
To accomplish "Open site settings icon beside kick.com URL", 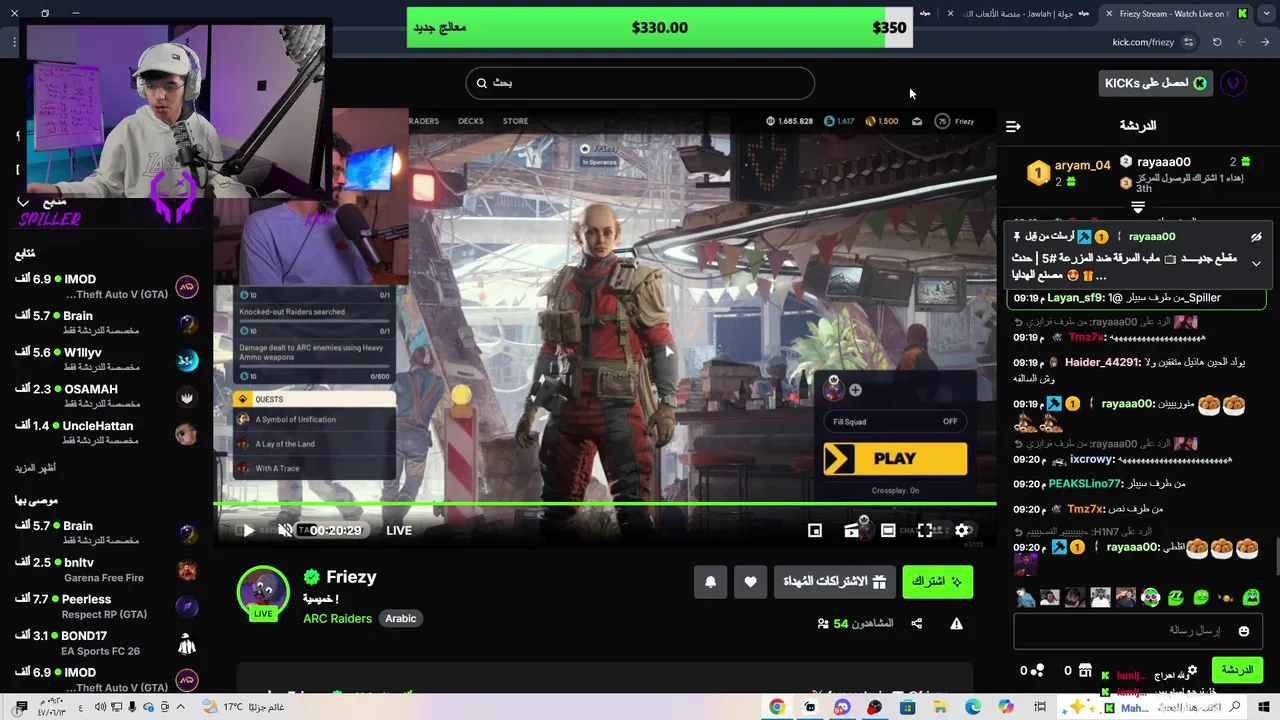I will [x=1188, y=42].
